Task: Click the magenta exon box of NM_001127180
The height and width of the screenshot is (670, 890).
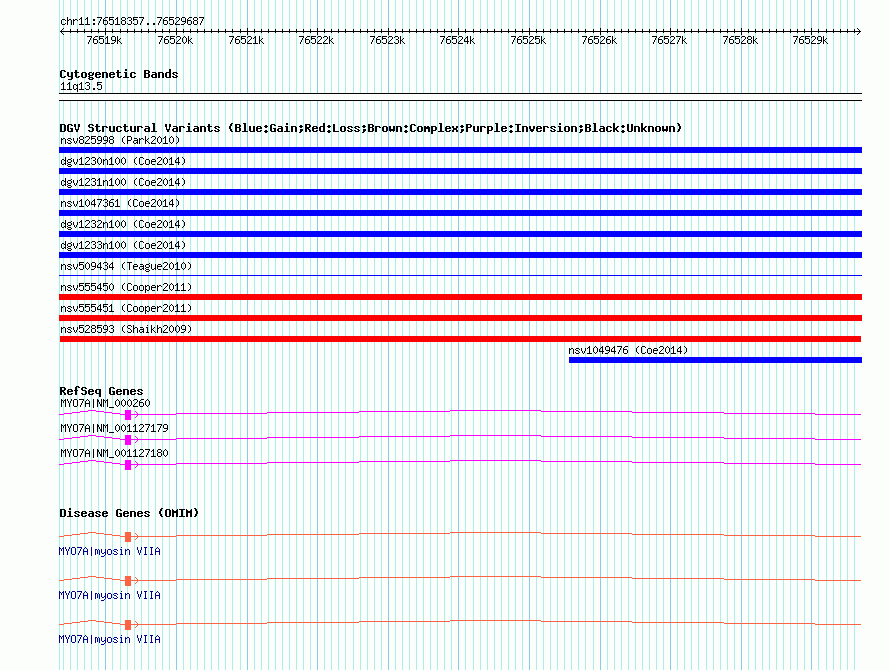Action: pos(128,465)
